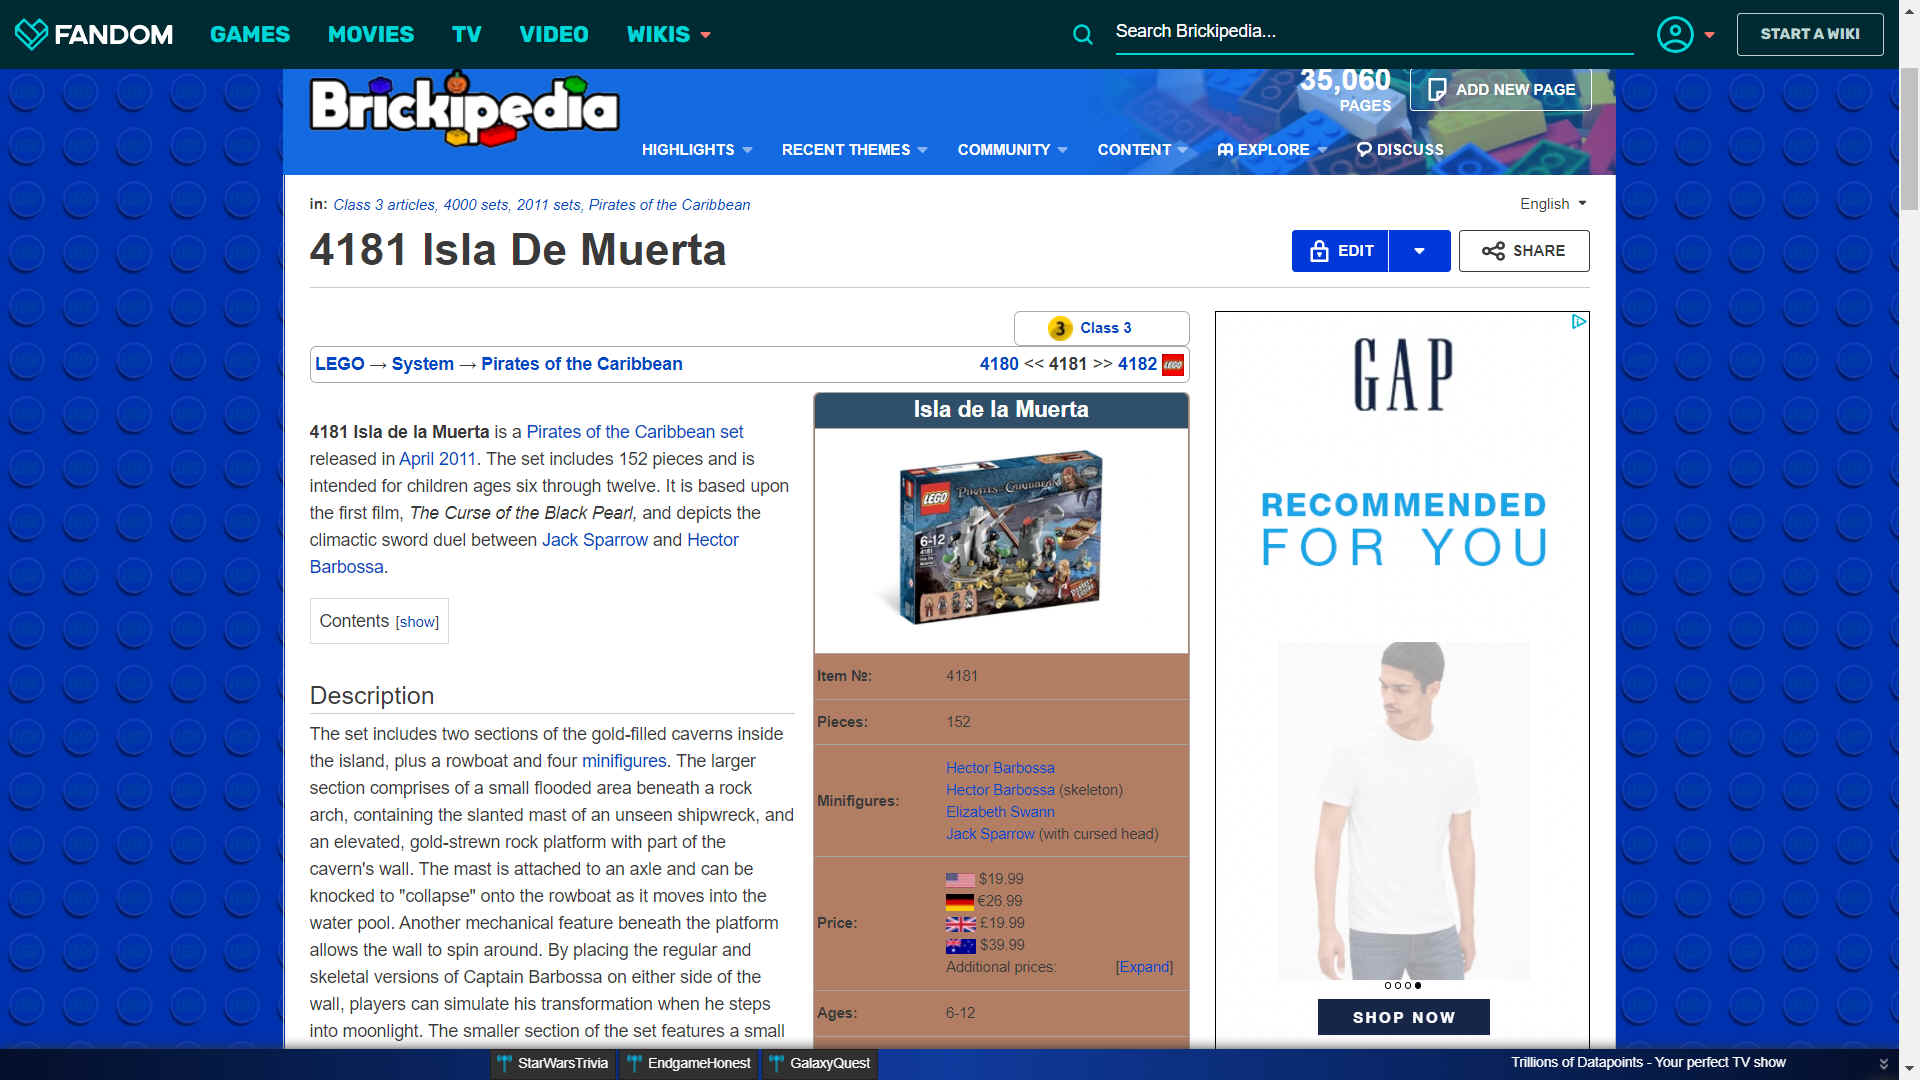Click the LEGO breadcrumb link
The height and width of the screenshot is (1080, 1920).
coord(340,364)
